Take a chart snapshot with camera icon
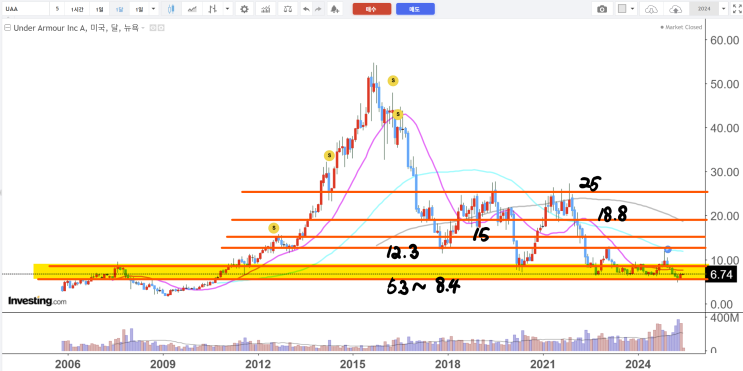This screenshot has width=743, height=371. [602, 9]
